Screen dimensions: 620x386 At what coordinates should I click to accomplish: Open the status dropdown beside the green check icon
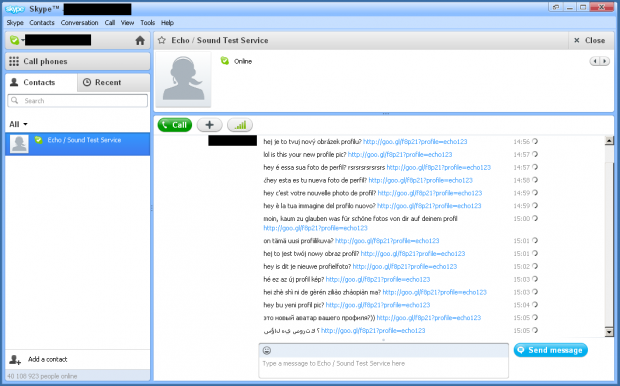pyautogui.click(x=23, y=40)
